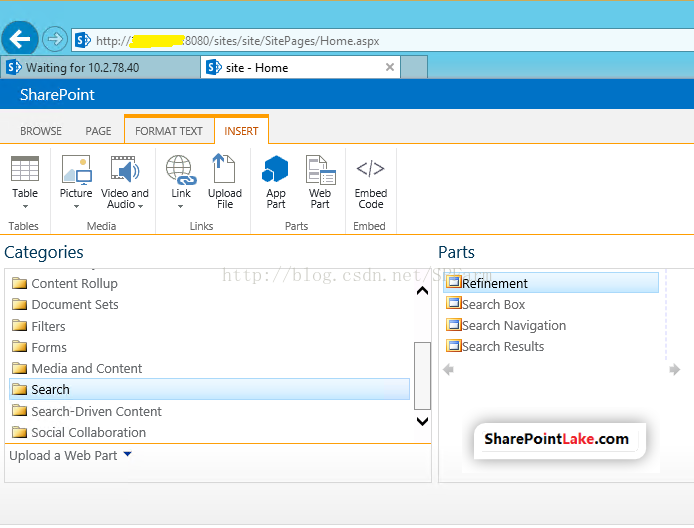
Task: Expand the Link dropdown arrow
Action: (180, 206)
